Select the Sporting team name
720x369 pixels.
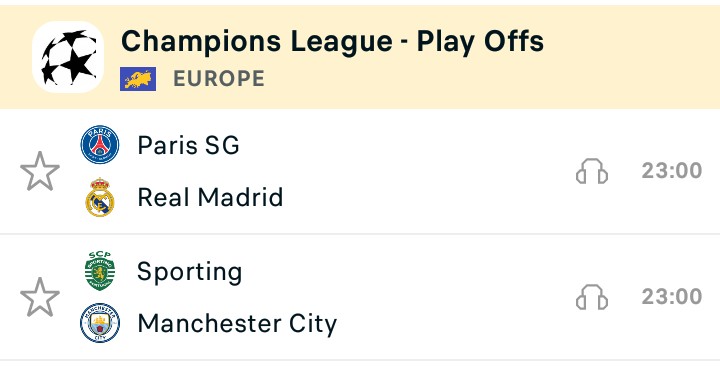pyautogui.click(x=190, y=272)
